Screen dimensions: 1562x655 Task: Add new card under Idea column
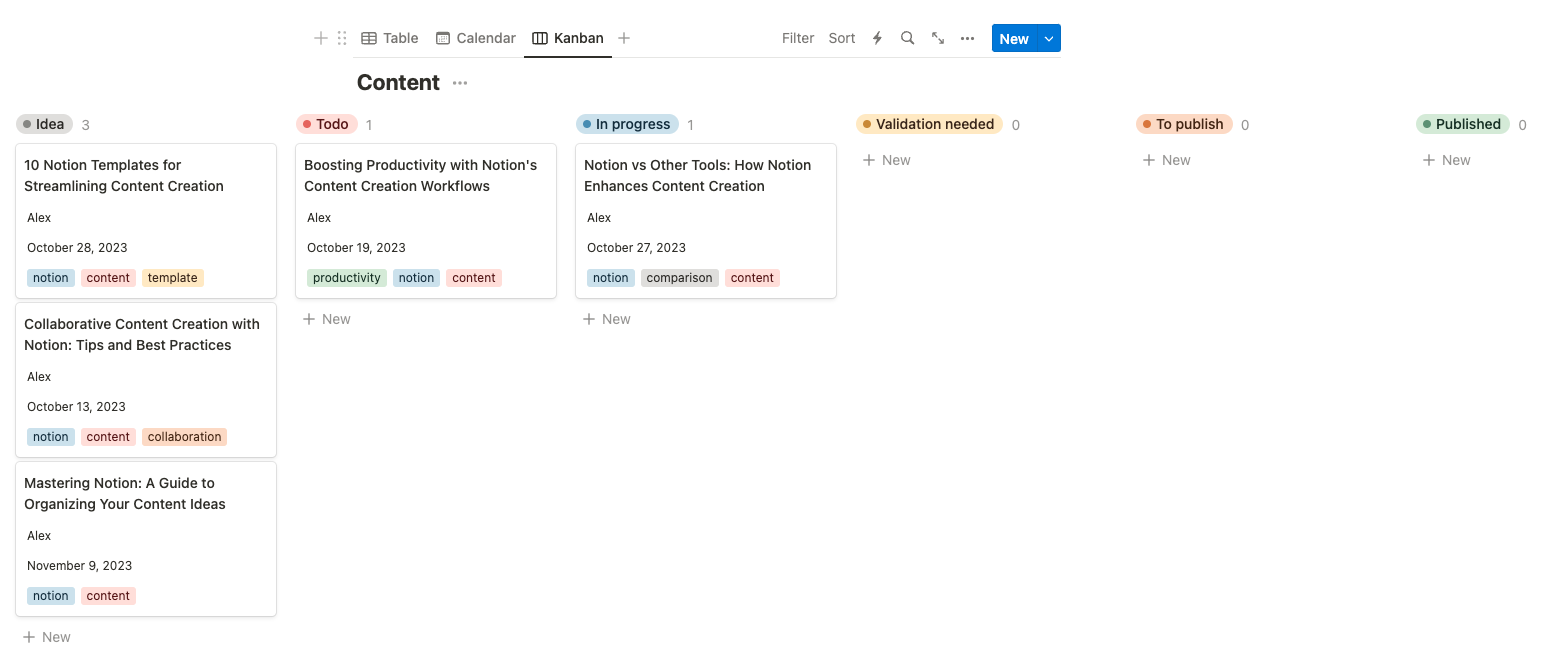(x=47, y=637)
